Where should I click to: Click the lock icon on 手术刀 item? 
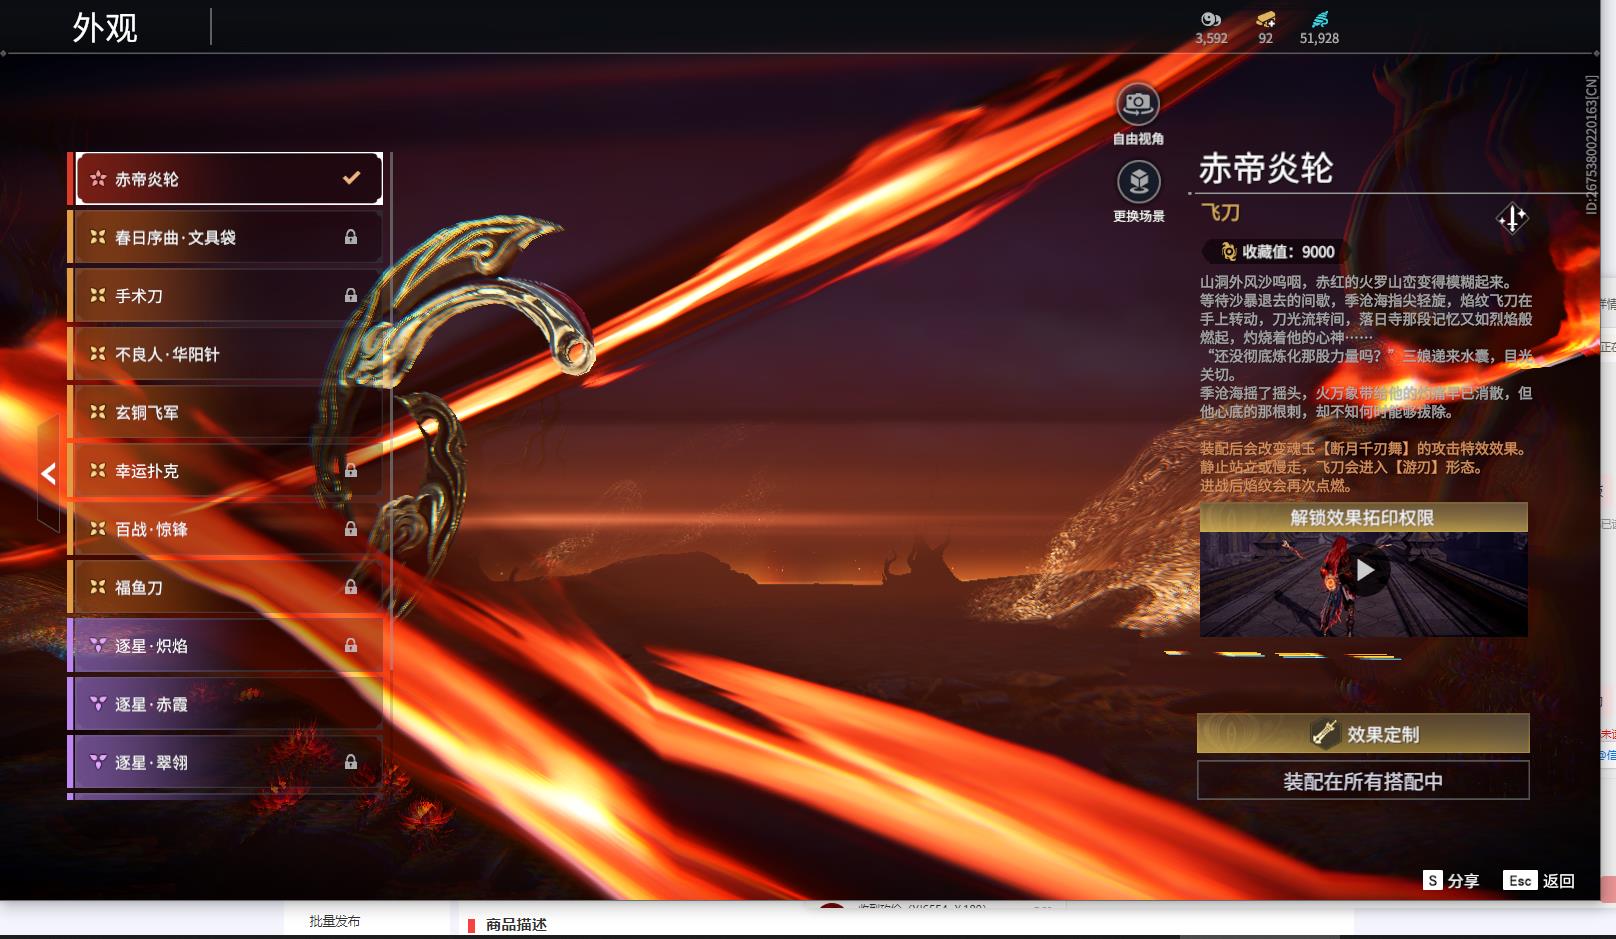coord(351,295)
